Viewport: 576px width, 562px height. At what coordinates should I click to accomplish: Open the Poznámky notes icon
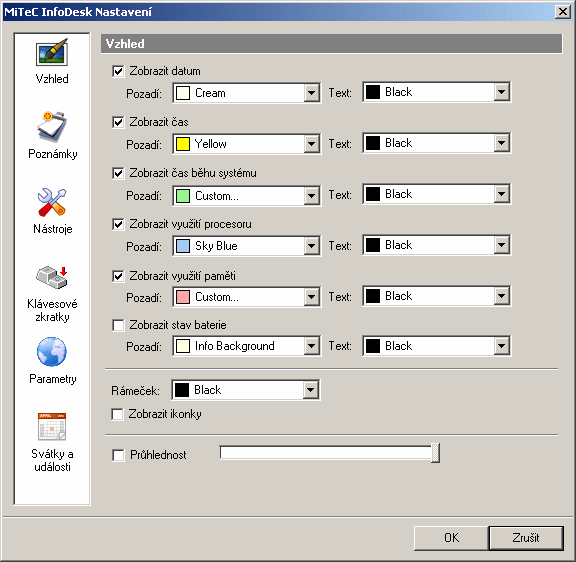tap(52, 126)
